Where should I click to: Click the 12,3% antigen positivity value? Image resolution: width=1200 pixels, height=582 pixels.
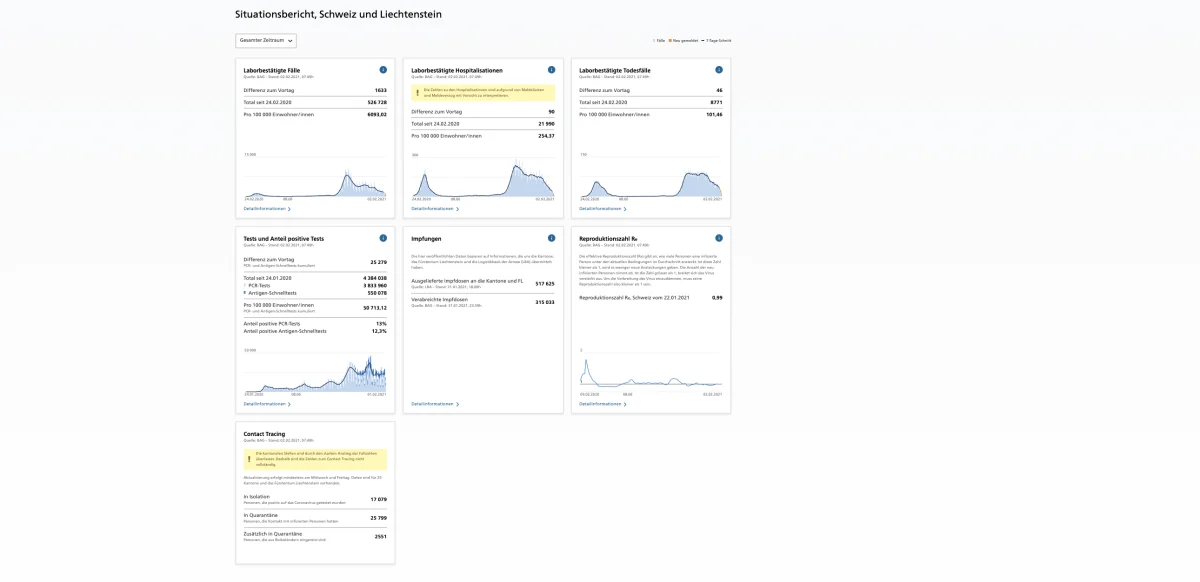click(x=379, y=331)
